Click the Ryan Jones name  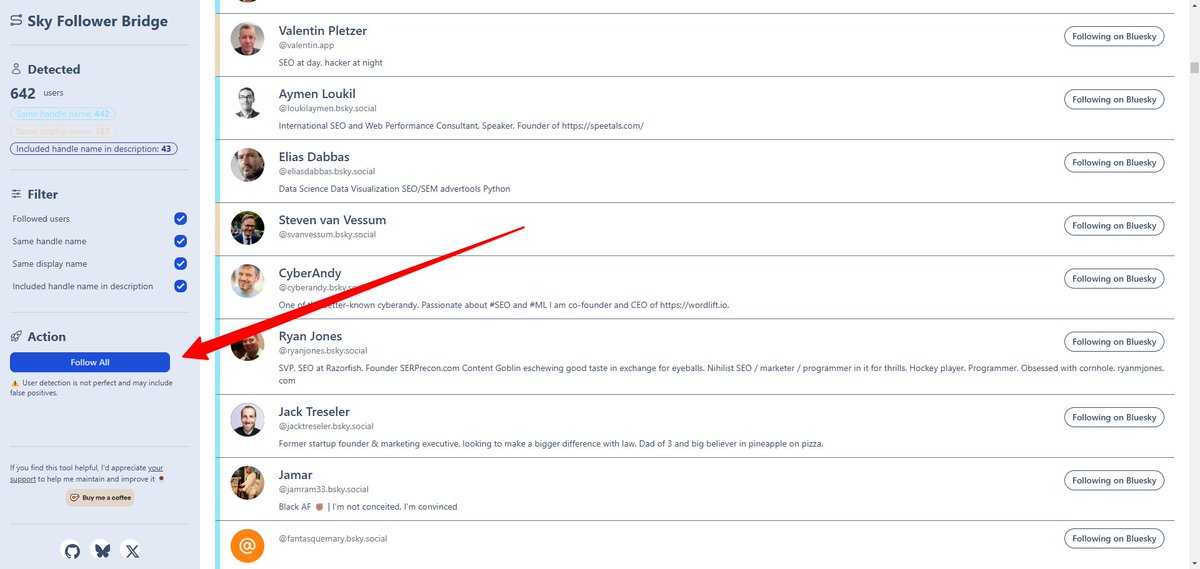(310, 336)
